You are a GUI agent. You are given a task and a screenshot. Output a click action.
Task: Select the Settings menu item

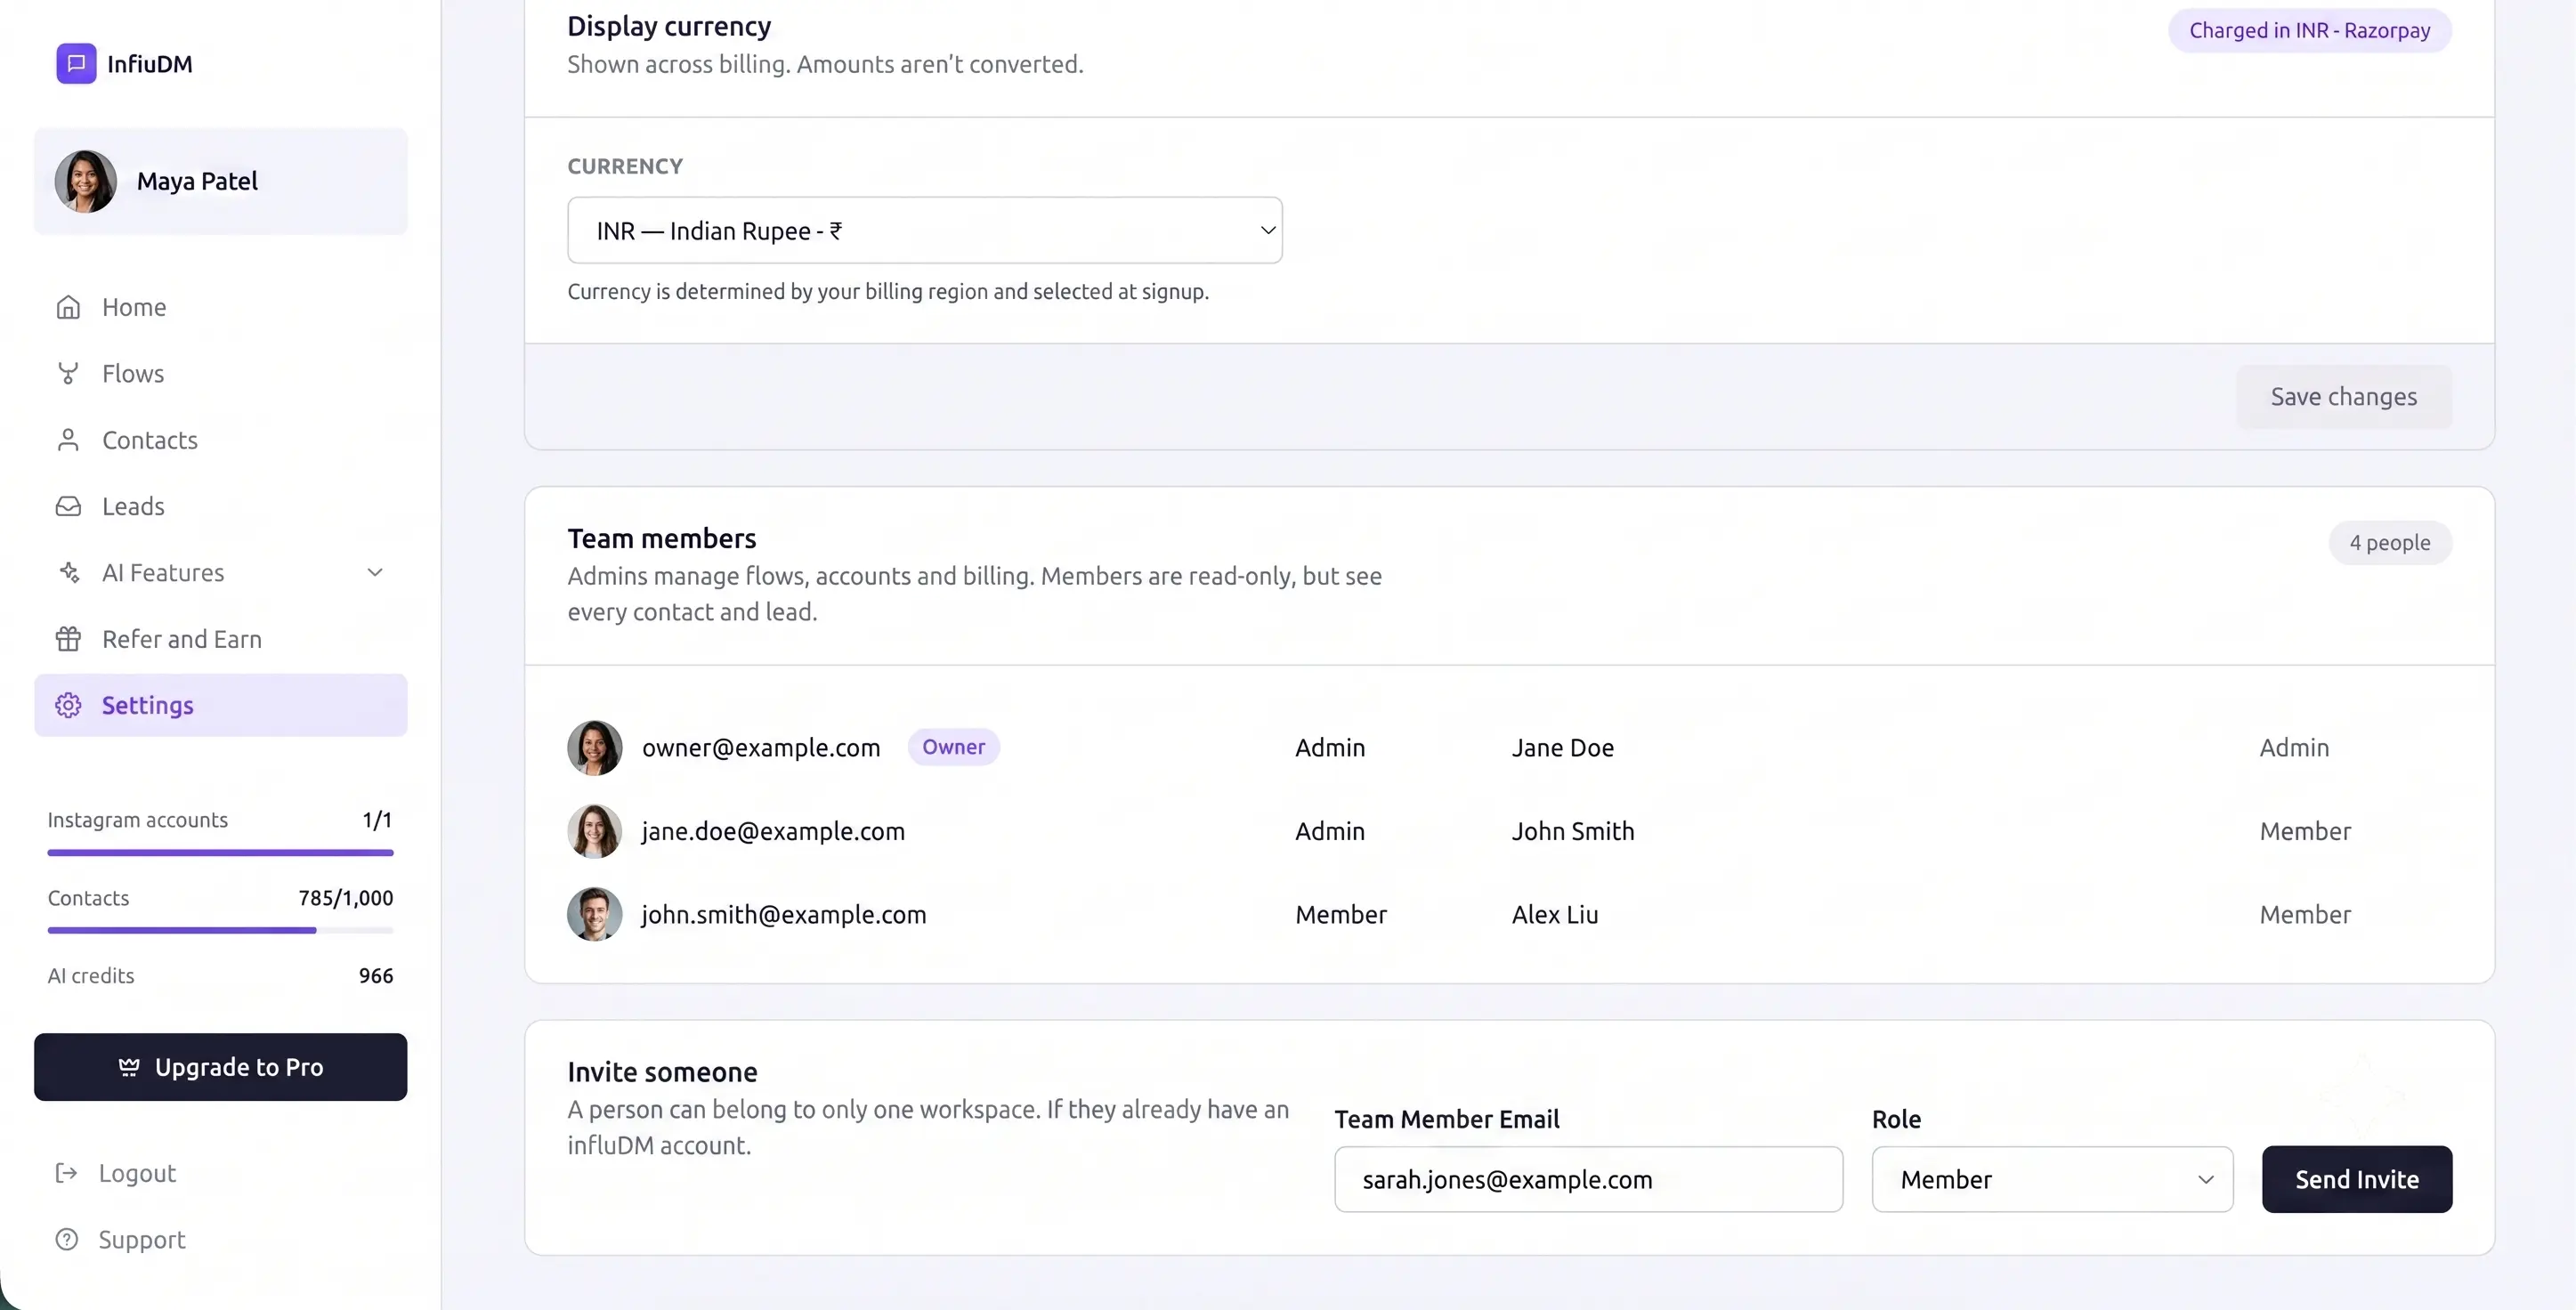[x=220, y=705]
